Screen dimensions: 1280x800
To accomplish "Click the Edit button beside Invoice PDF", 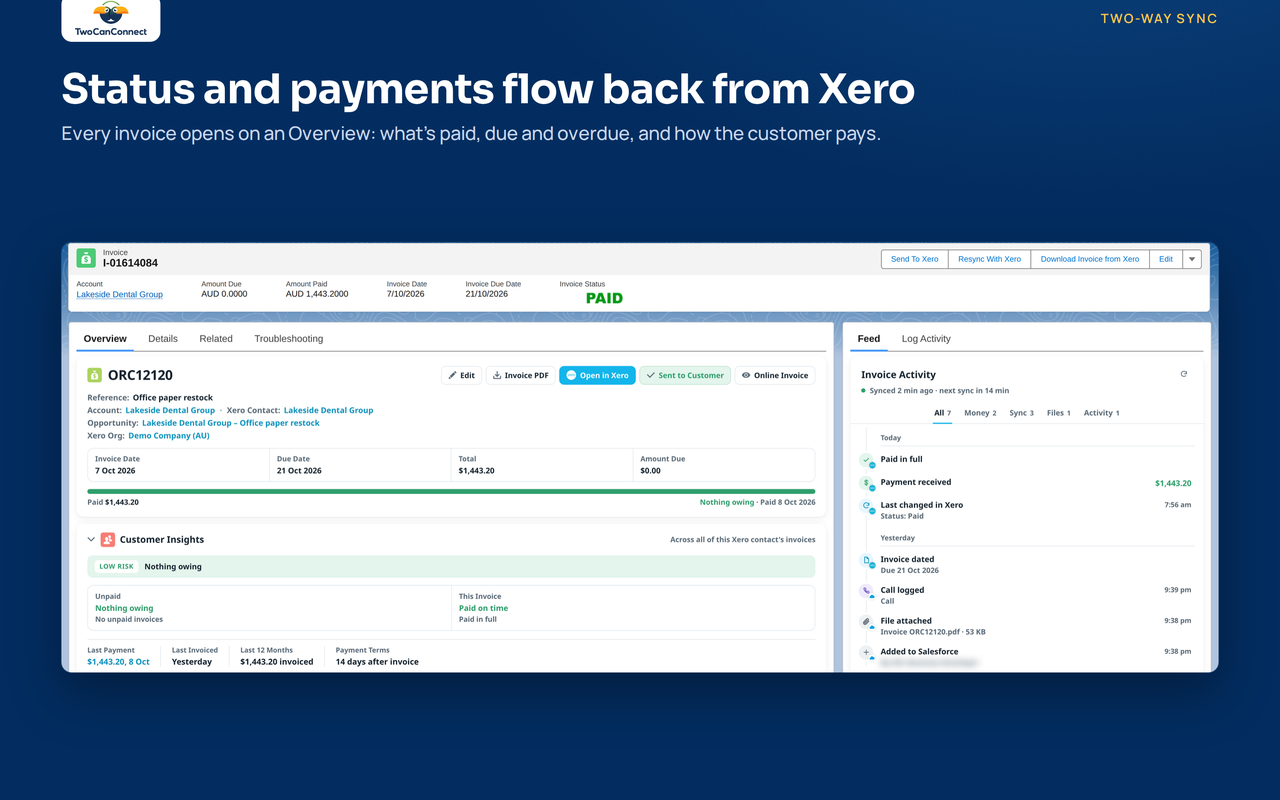I will point(461,375).
